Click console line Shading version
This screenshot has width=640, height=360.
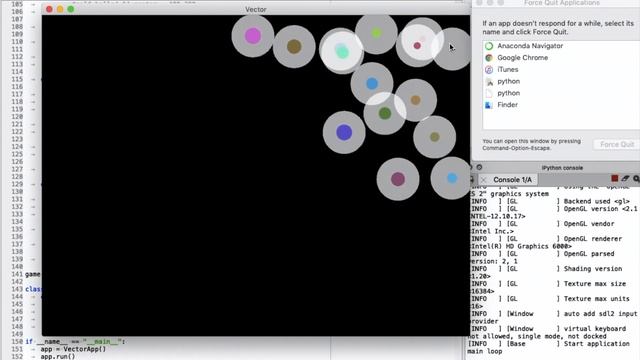(x=547, y=269)
